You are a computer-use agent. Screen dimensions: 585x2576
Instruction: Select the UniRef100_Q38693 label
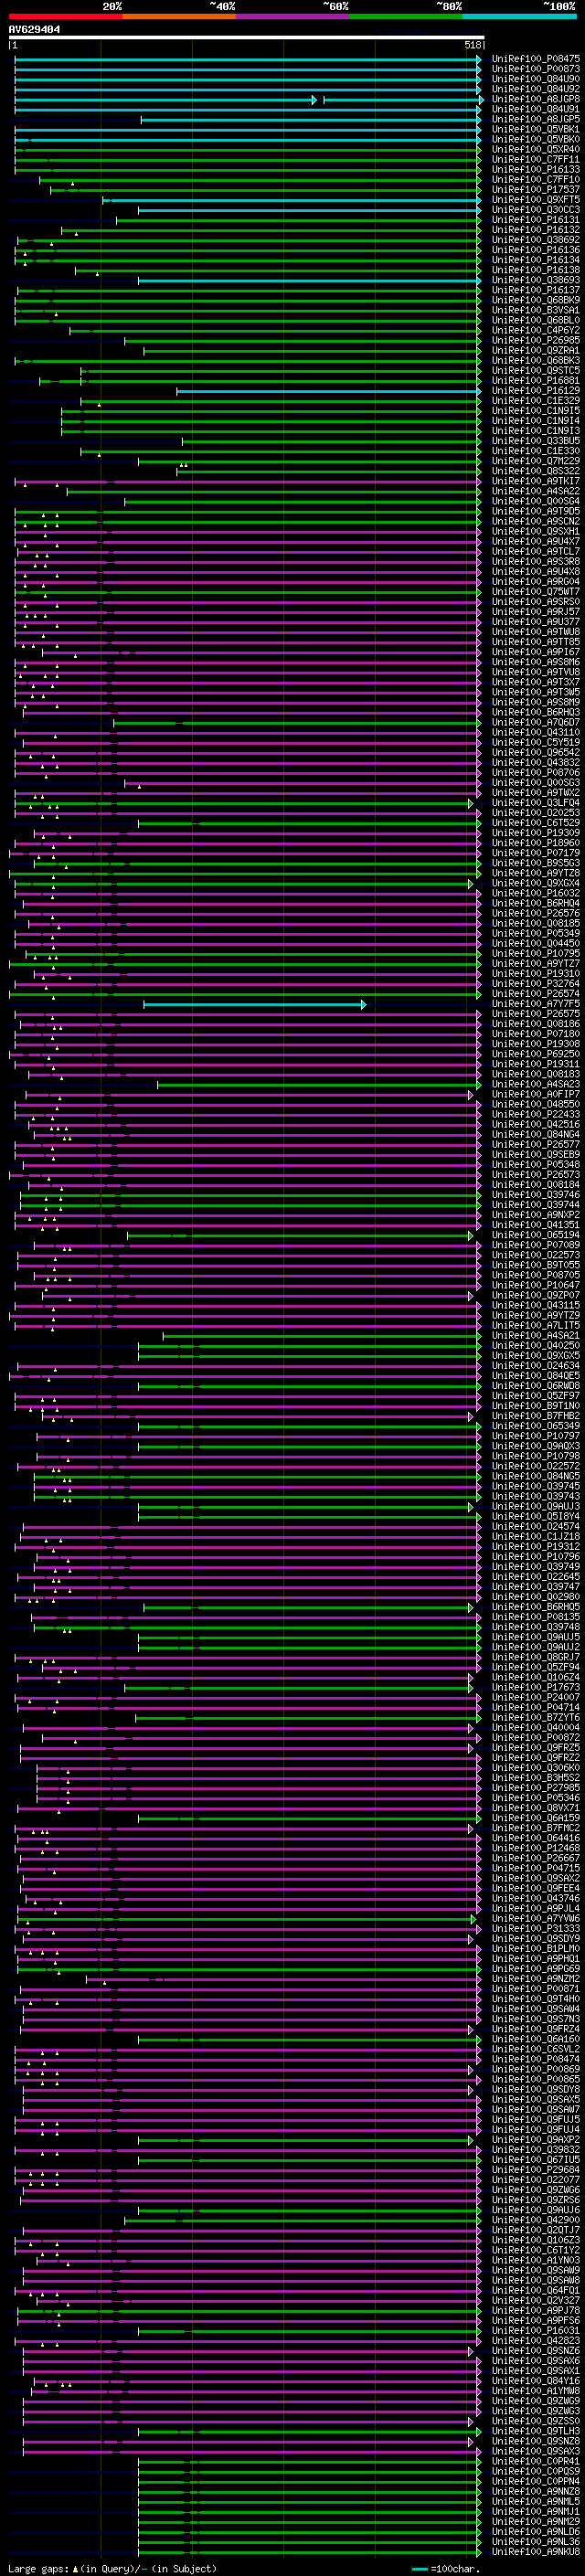coord(535,280)
